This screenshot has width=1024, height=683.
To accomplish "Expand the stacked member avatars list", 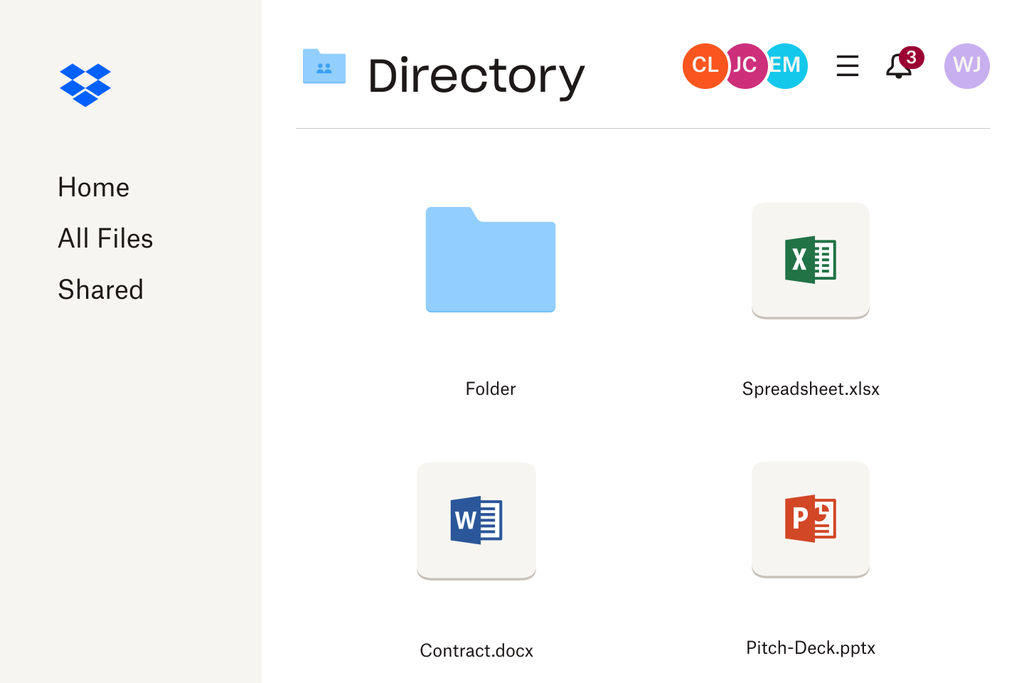I will click(744, 65).
